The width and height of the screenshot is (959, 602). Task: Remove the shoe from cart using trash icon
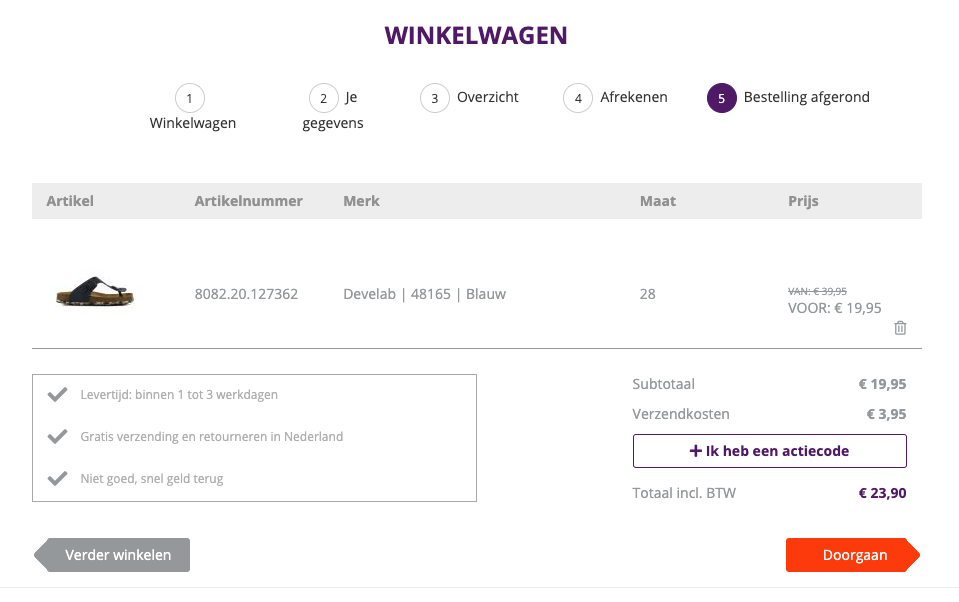899,327
